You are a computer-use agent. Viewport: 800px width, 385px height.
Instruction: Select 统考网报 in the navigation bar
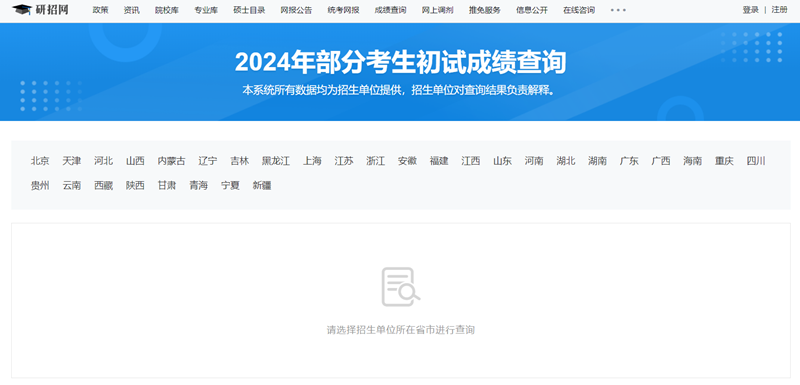pyautogui.click(x=343, y=10)
